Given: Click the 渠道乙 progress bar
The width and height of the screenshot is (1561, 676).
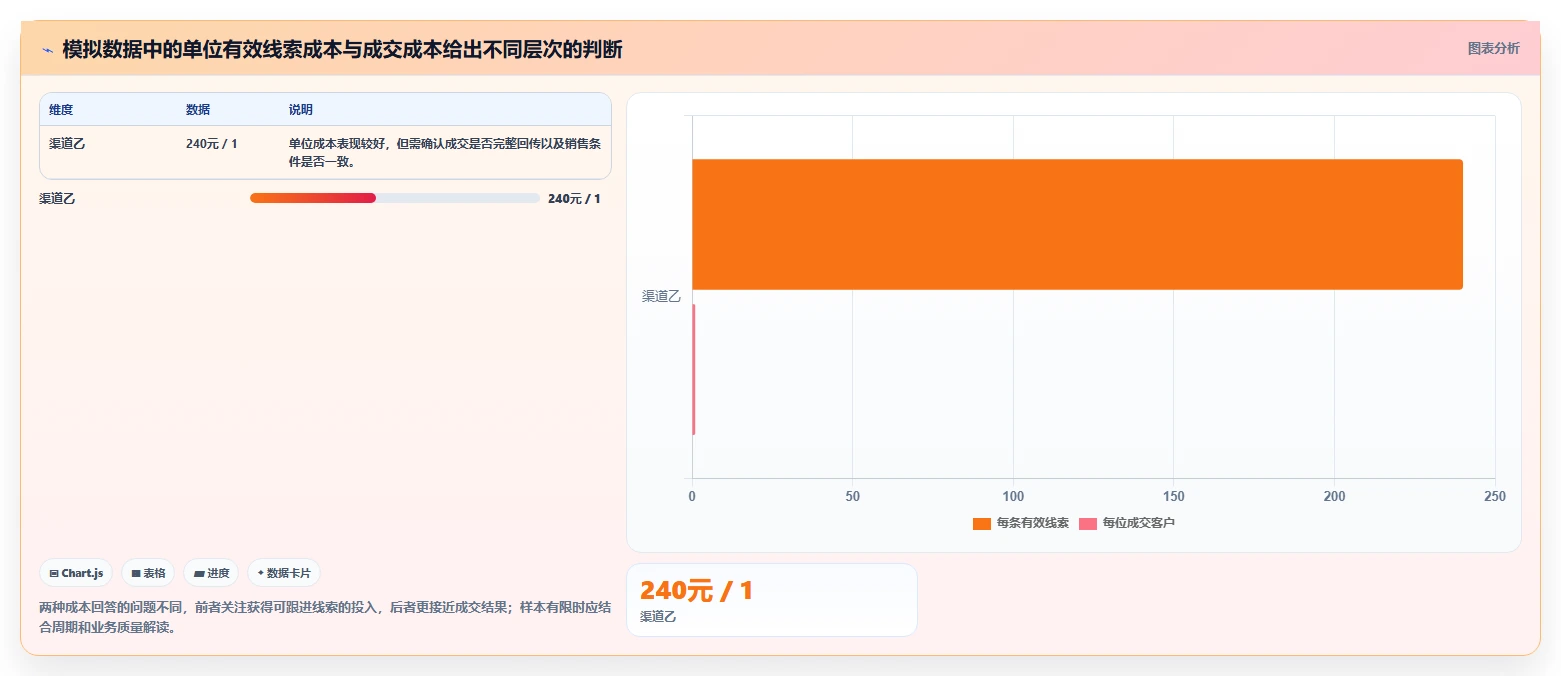Looking at the screenshot, I should 395,198.
